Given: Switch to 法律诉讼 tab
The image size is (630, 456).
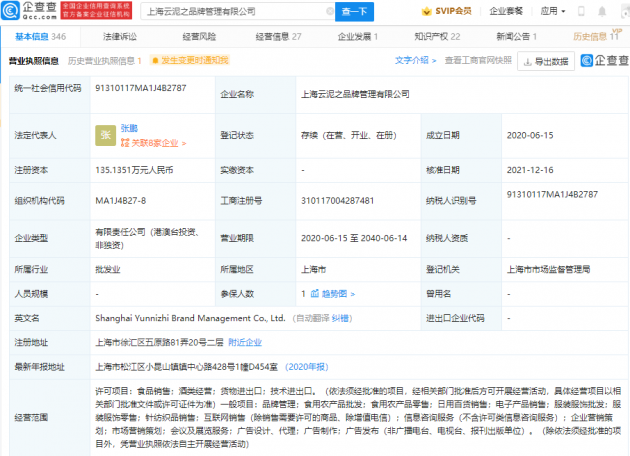Looking at the screenshot, I should point(120,37).
